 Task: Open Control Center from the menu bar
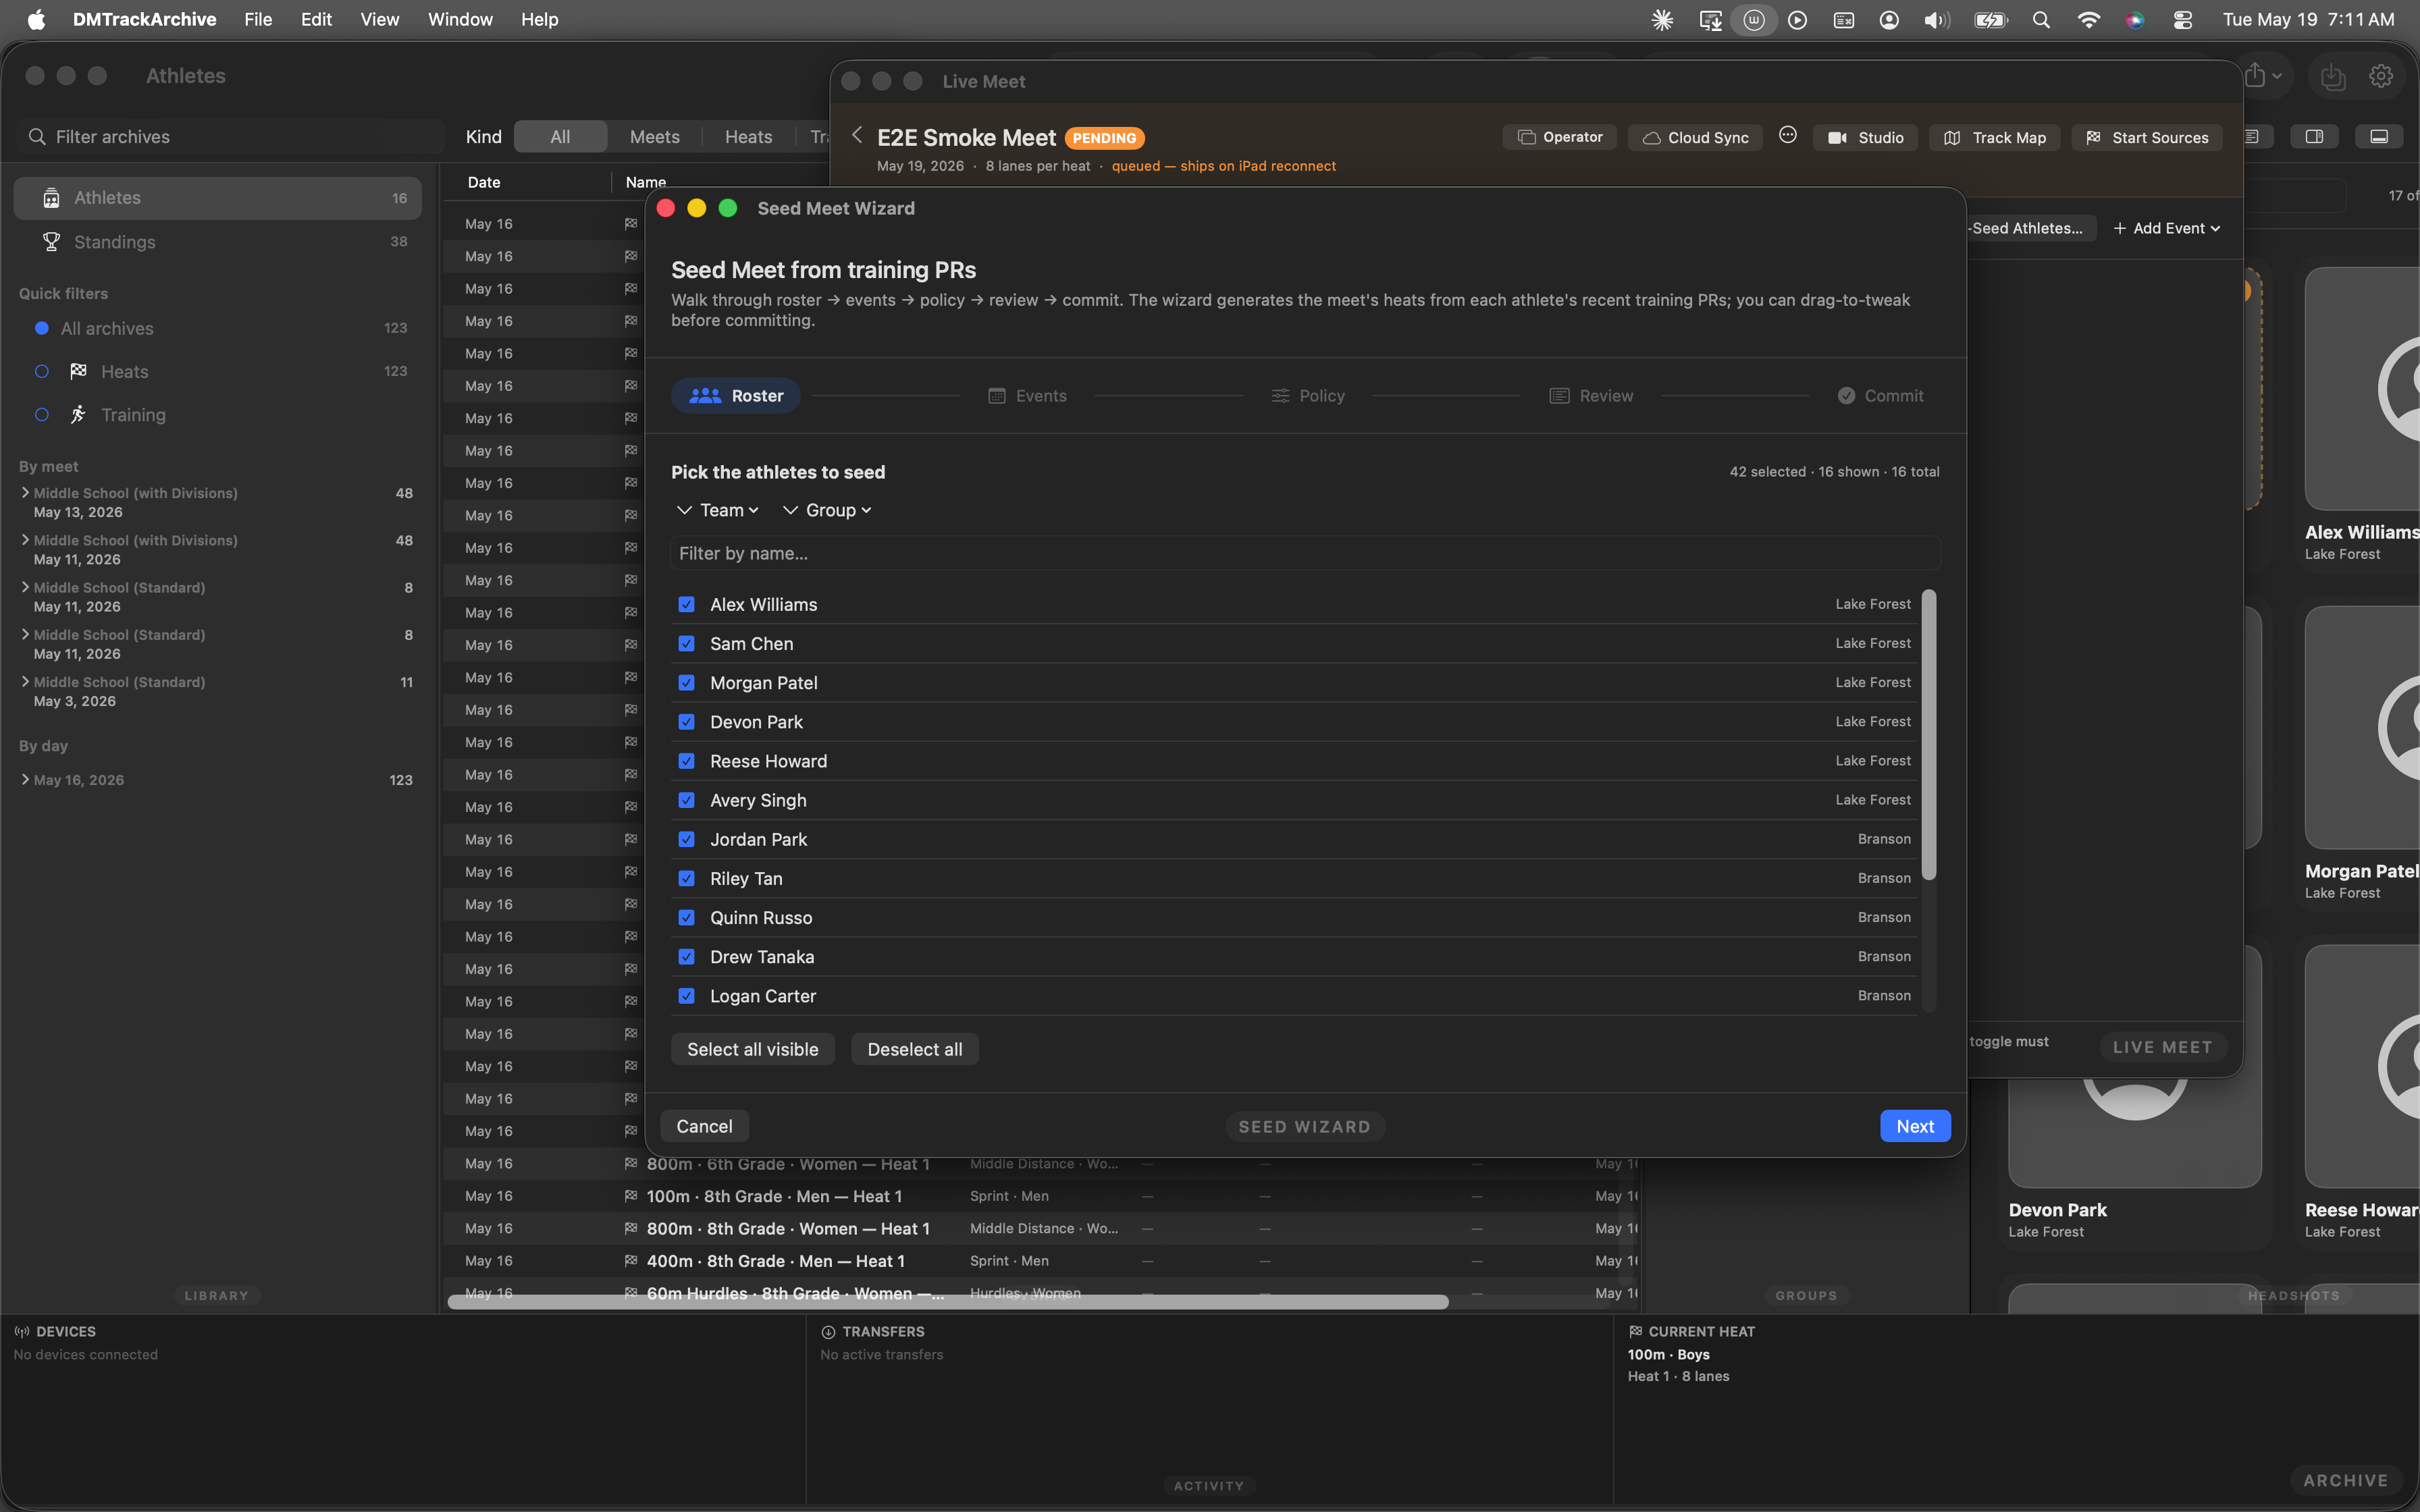(x=2183, y=19)
